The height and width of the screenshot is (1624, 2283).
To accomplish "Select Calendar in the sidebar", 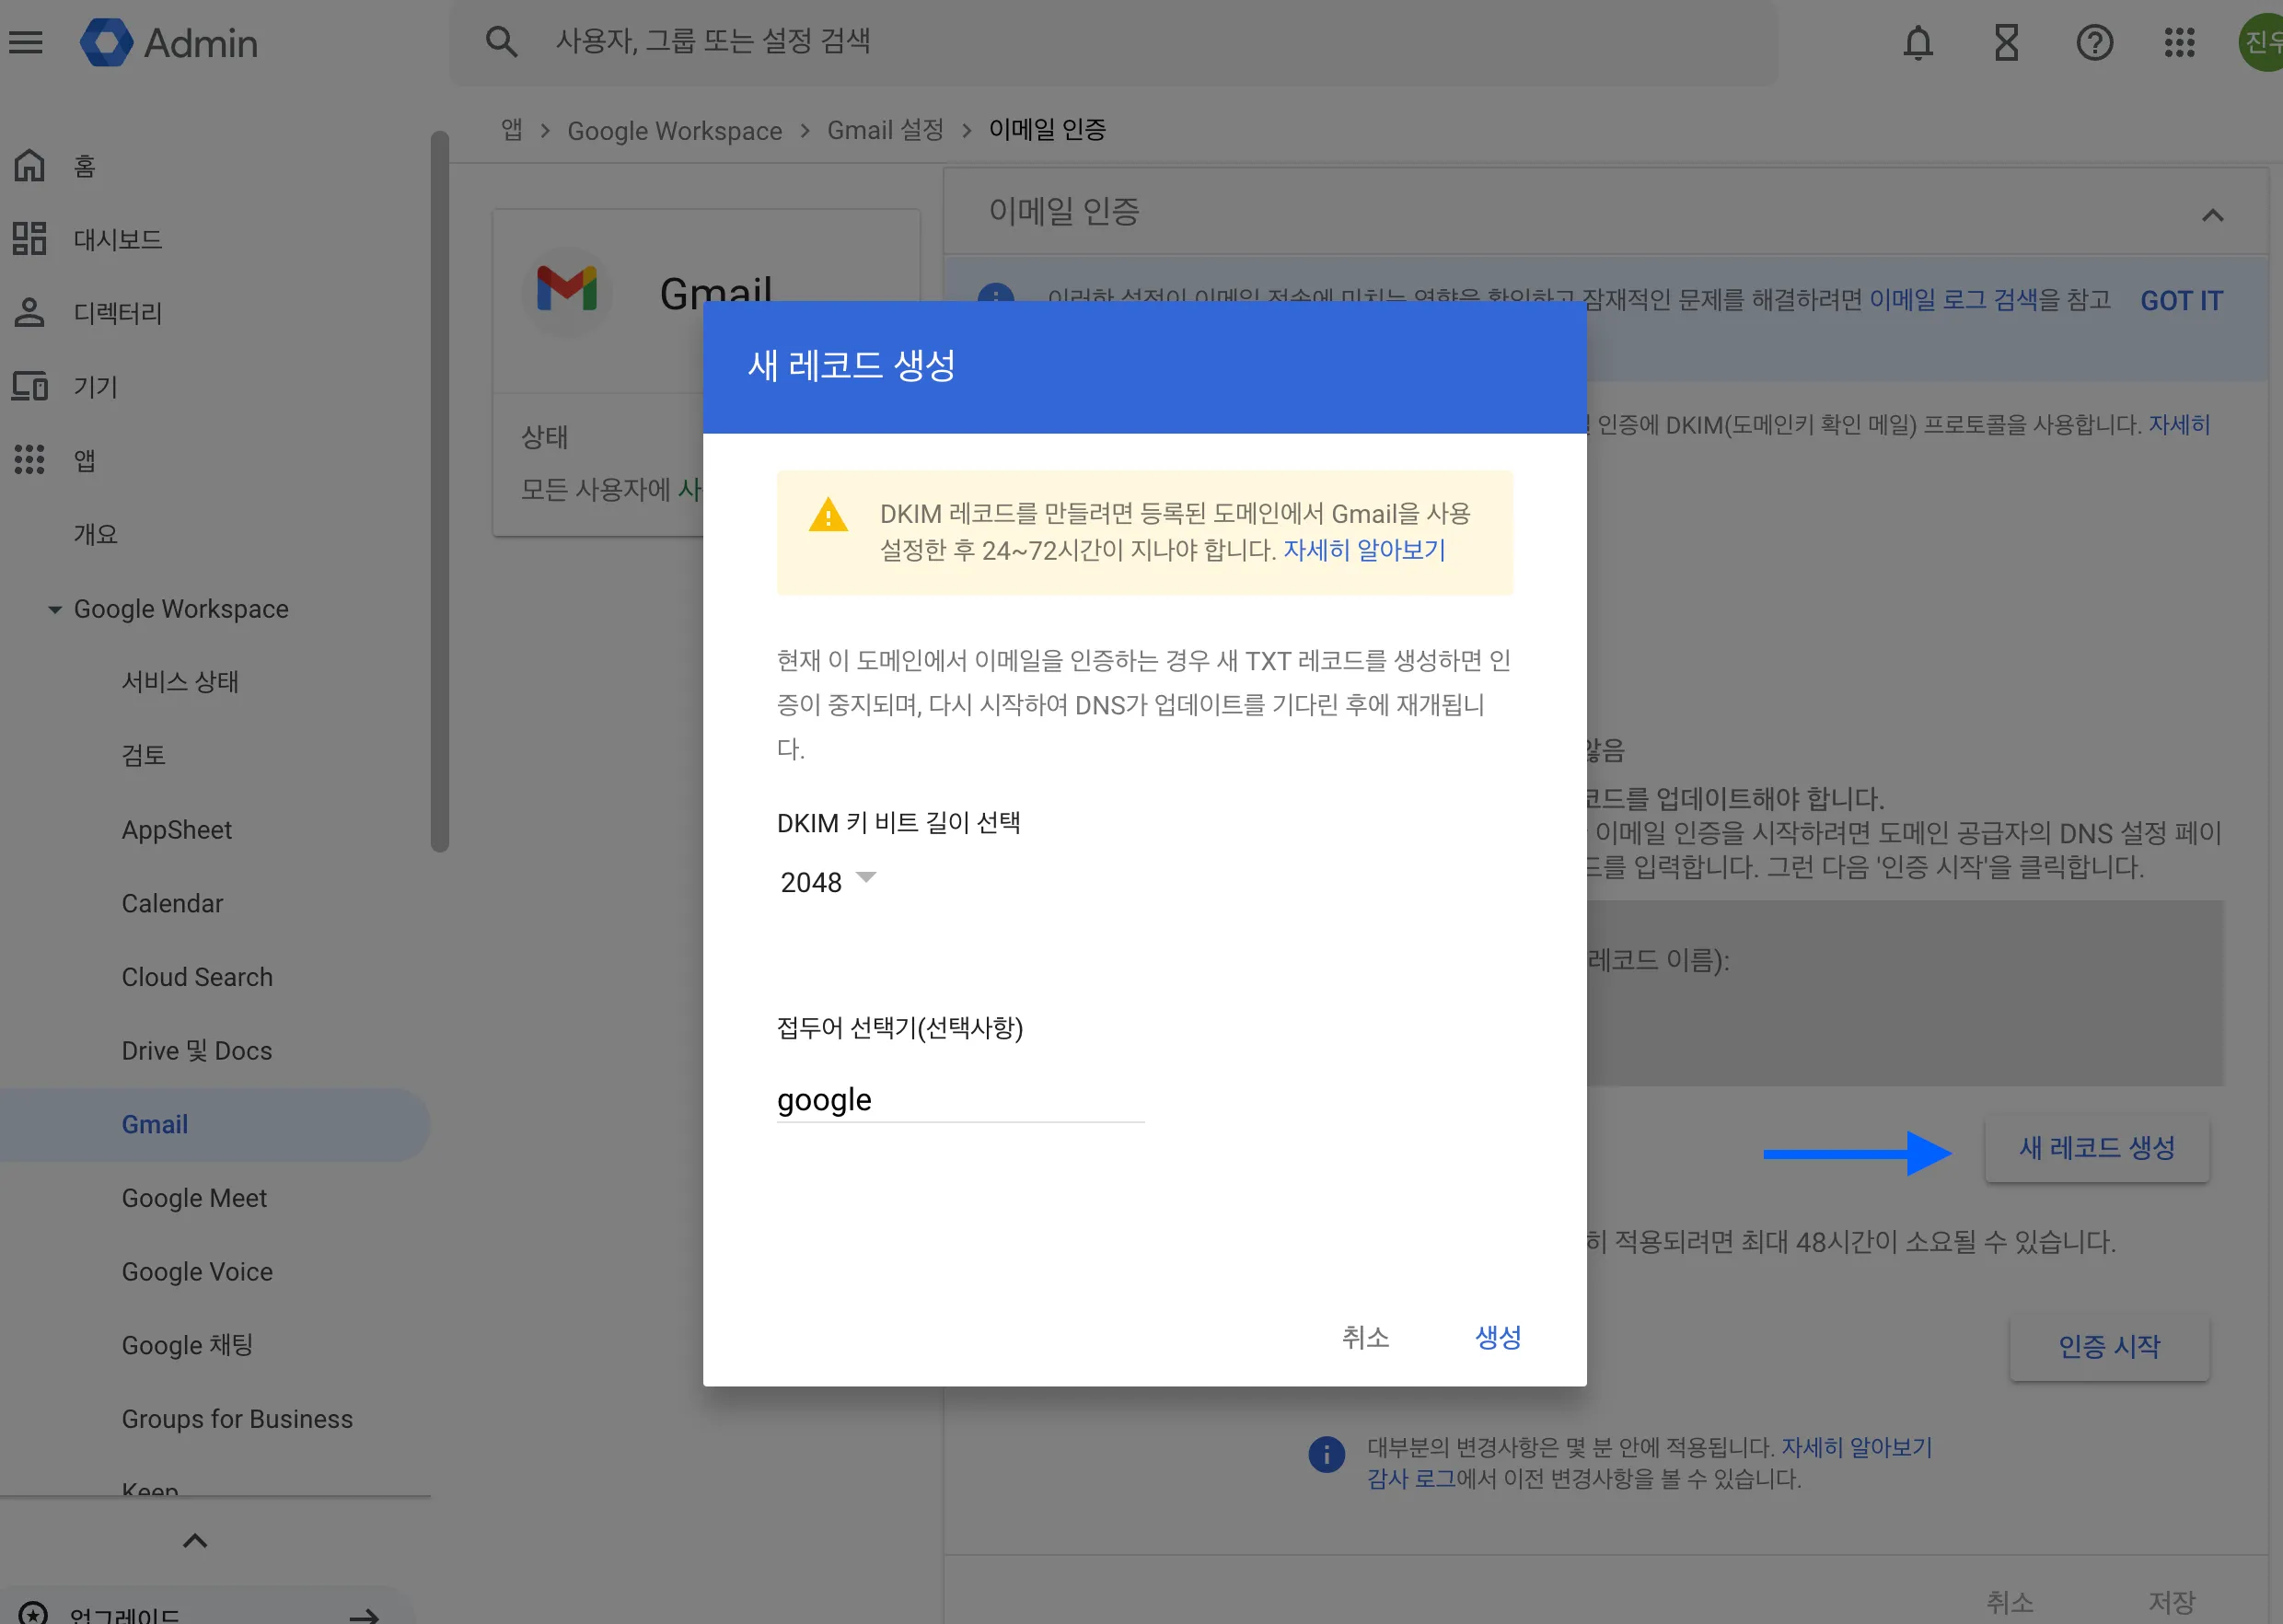I will click(172, 903).
